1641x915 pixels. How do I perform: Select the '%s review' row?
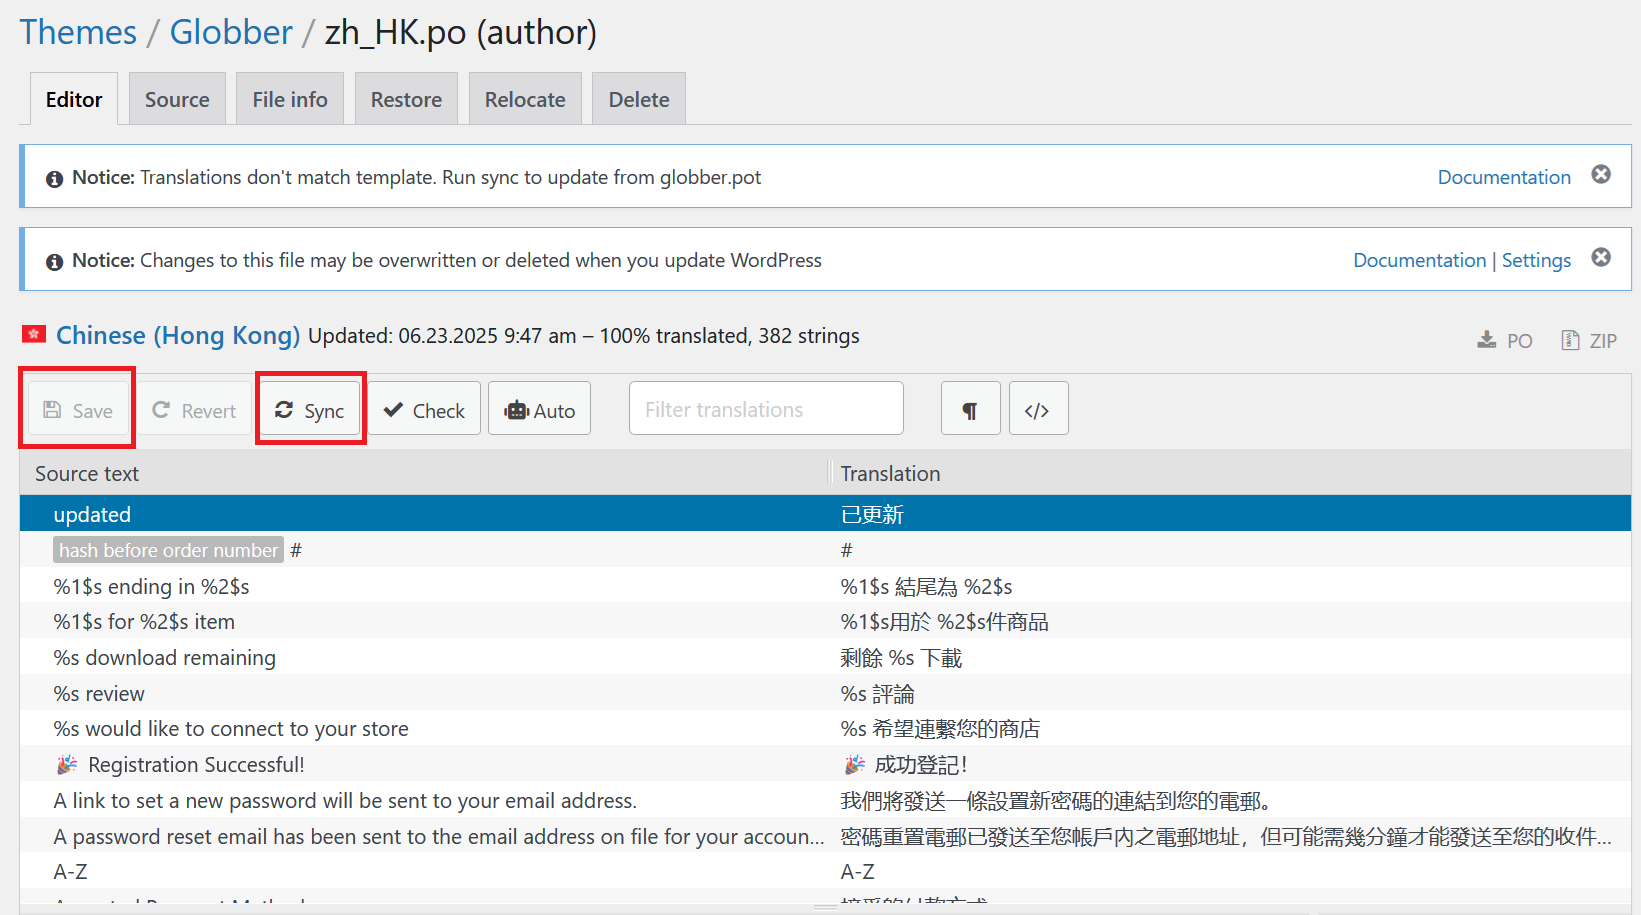pyautogui.click(x=825, y=693)
